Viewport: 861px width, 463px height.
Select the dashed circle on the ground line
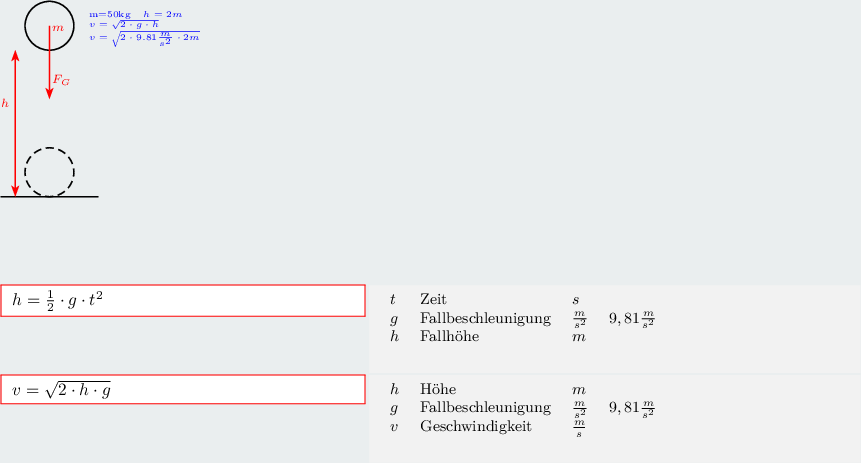coord(49,171)
